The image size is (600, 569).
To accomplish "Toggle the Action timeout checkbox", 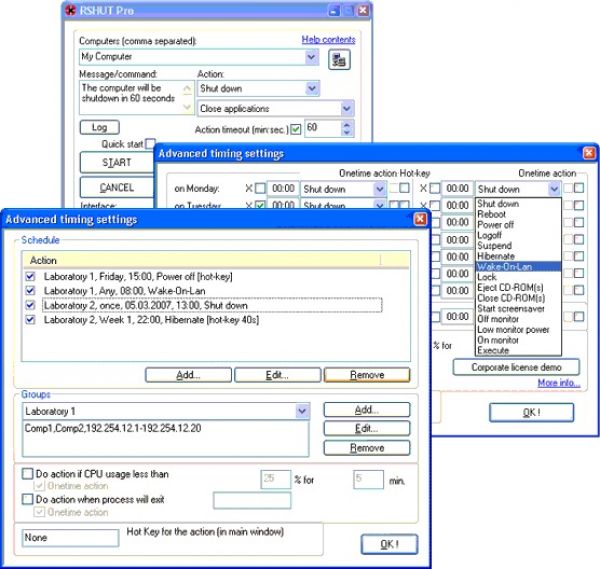I will tap(295, 129).
